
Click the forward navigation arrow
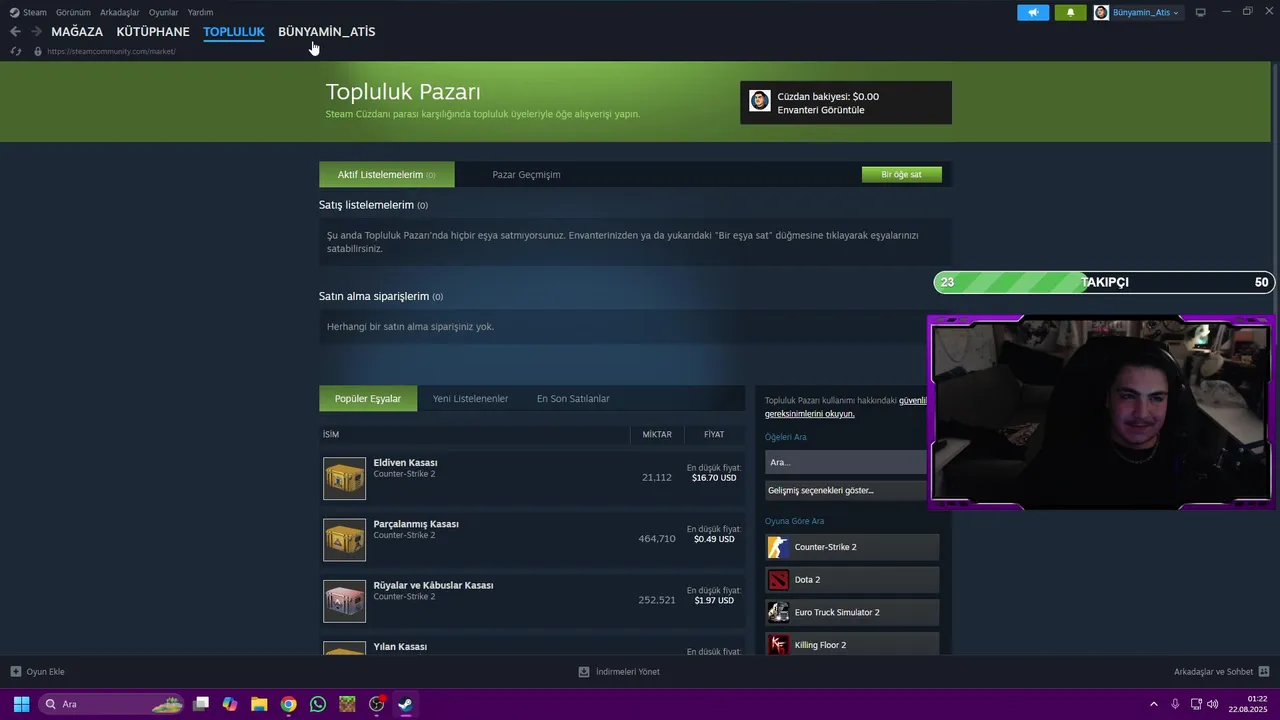click(x=36, y=32)
